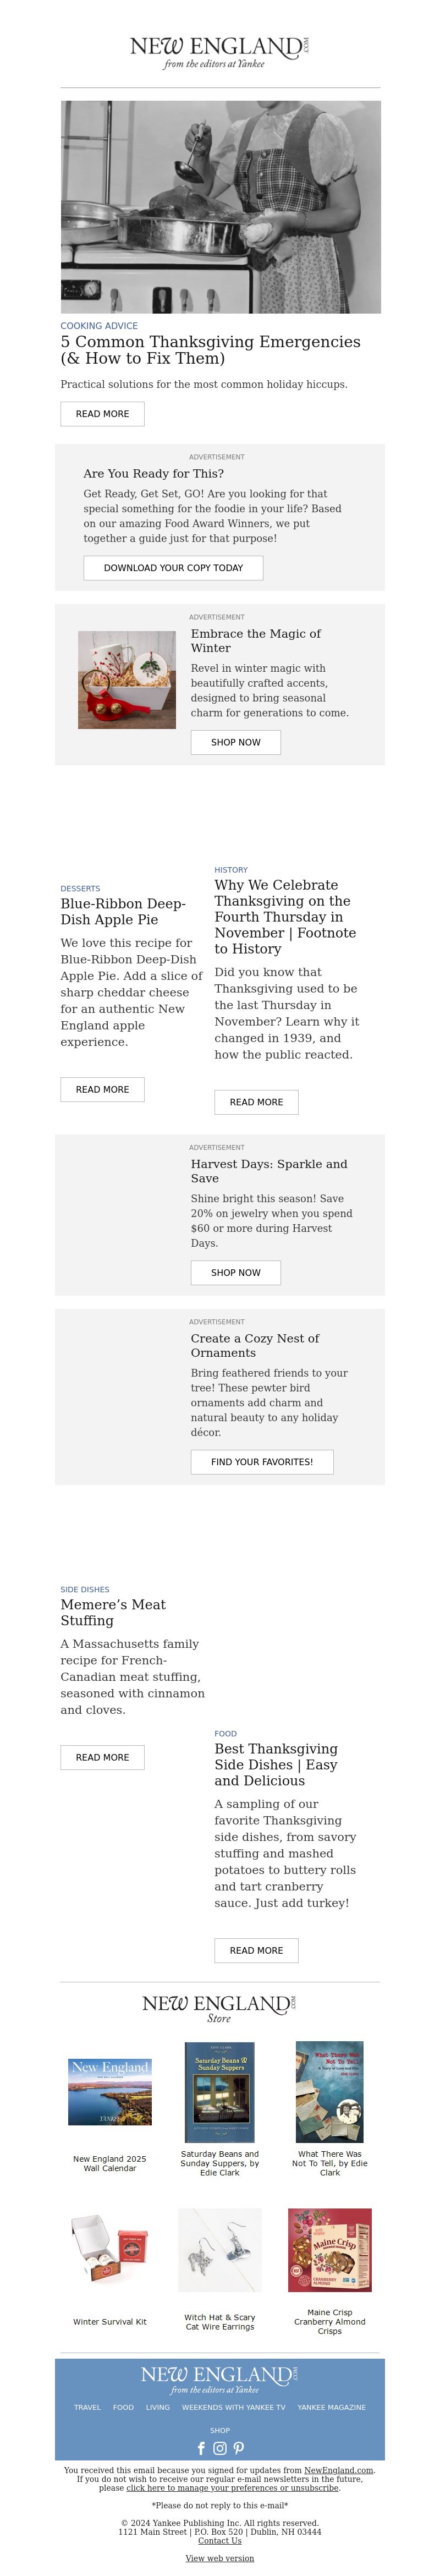Open the Winter Survival Kit product image
This screenshot has height=2576, width=440.
(x=110, y=2250)
